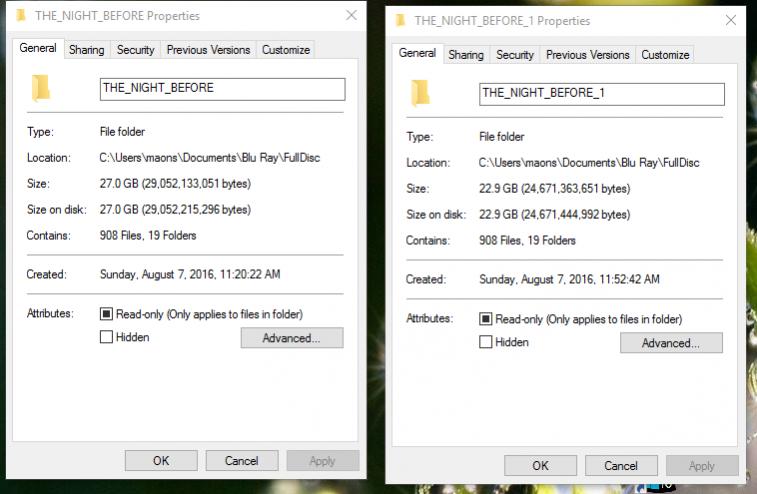Focus the folder name field containing THE_NIGHT_BEFORE_1
Image resolution: width=757 pixels, height=494 pixels.
pyautogui.click(x=602, y=94)
